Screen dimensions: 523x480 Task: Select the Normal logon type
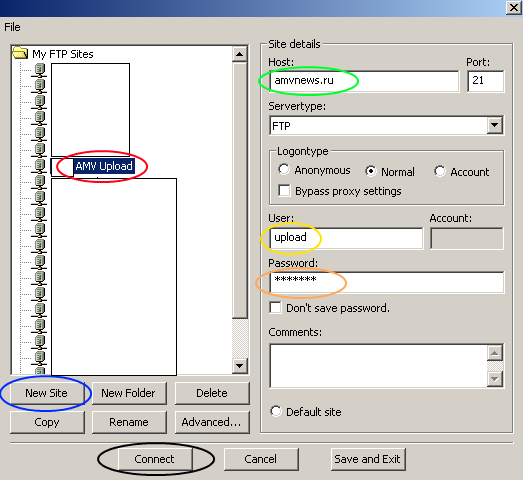click(371, 171)
